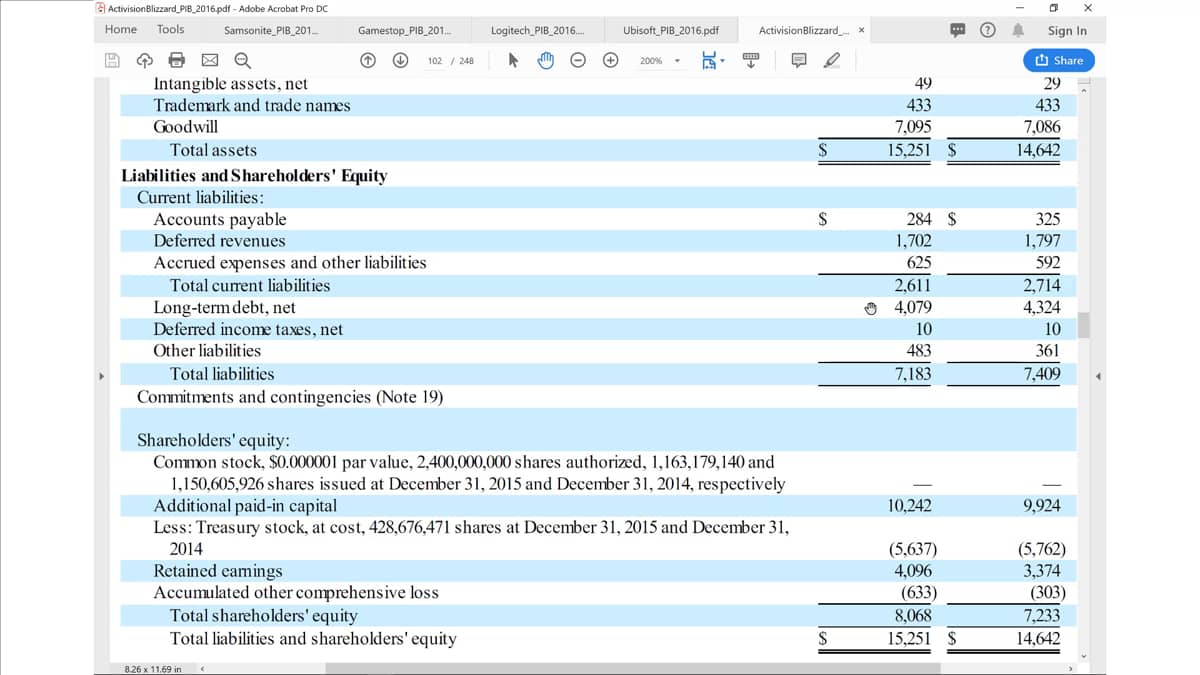Click the value 4,079 for long-term debt
Viewport: 1200px width, 675px height.
912,307
